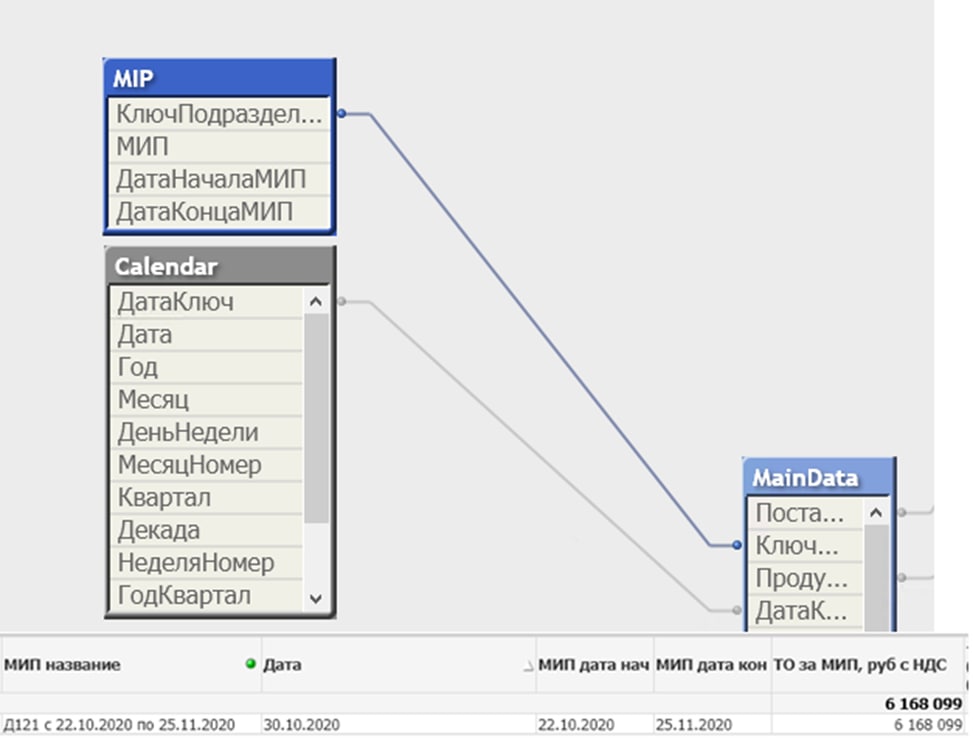
Task: Select the МесяцНомер field
Action: tap(207, 465)
